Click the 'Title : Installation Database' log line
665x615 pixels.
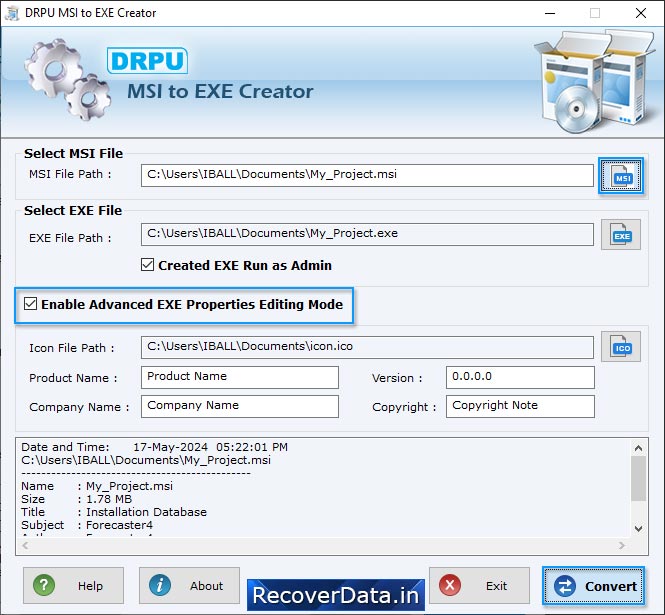click(114, 512)
